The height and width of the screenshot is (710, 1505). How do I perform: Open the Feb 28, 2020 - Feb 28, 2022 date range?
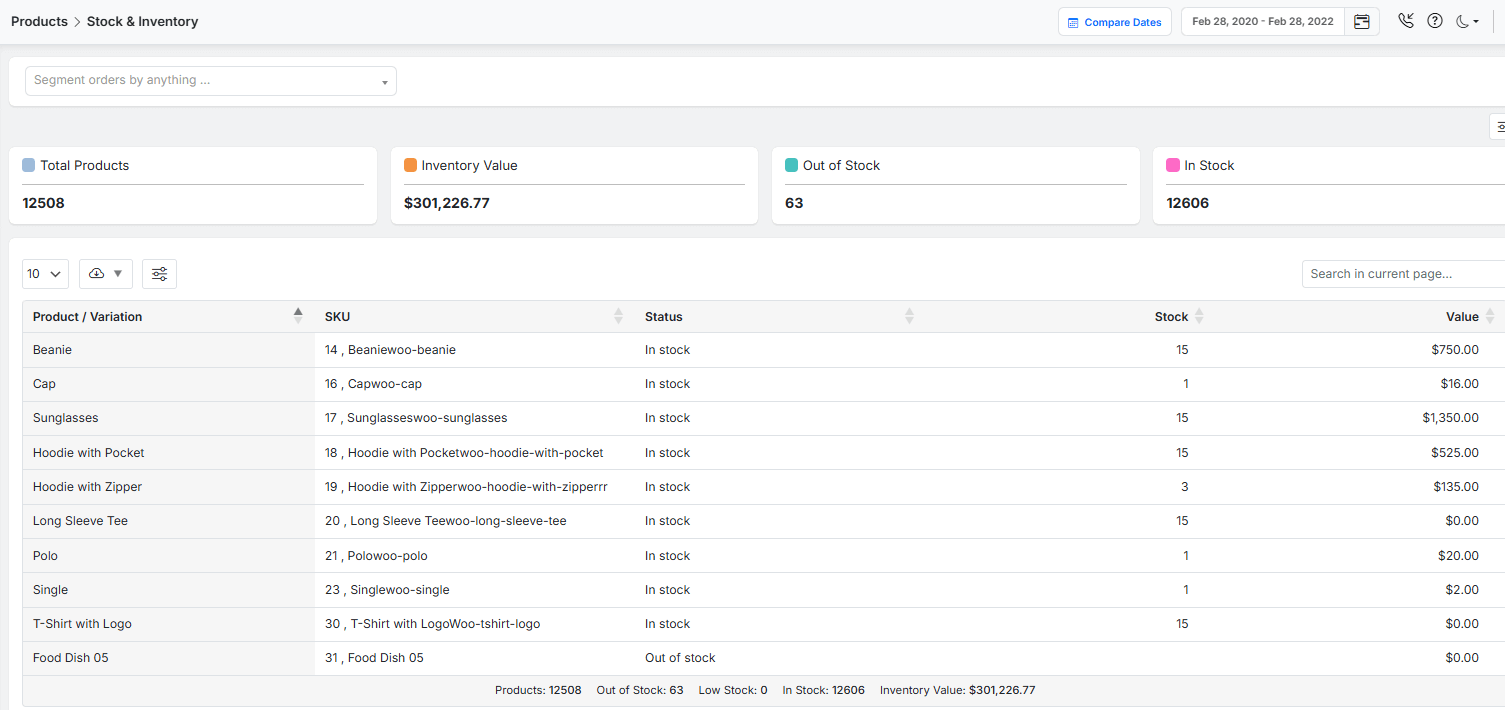1262,22
